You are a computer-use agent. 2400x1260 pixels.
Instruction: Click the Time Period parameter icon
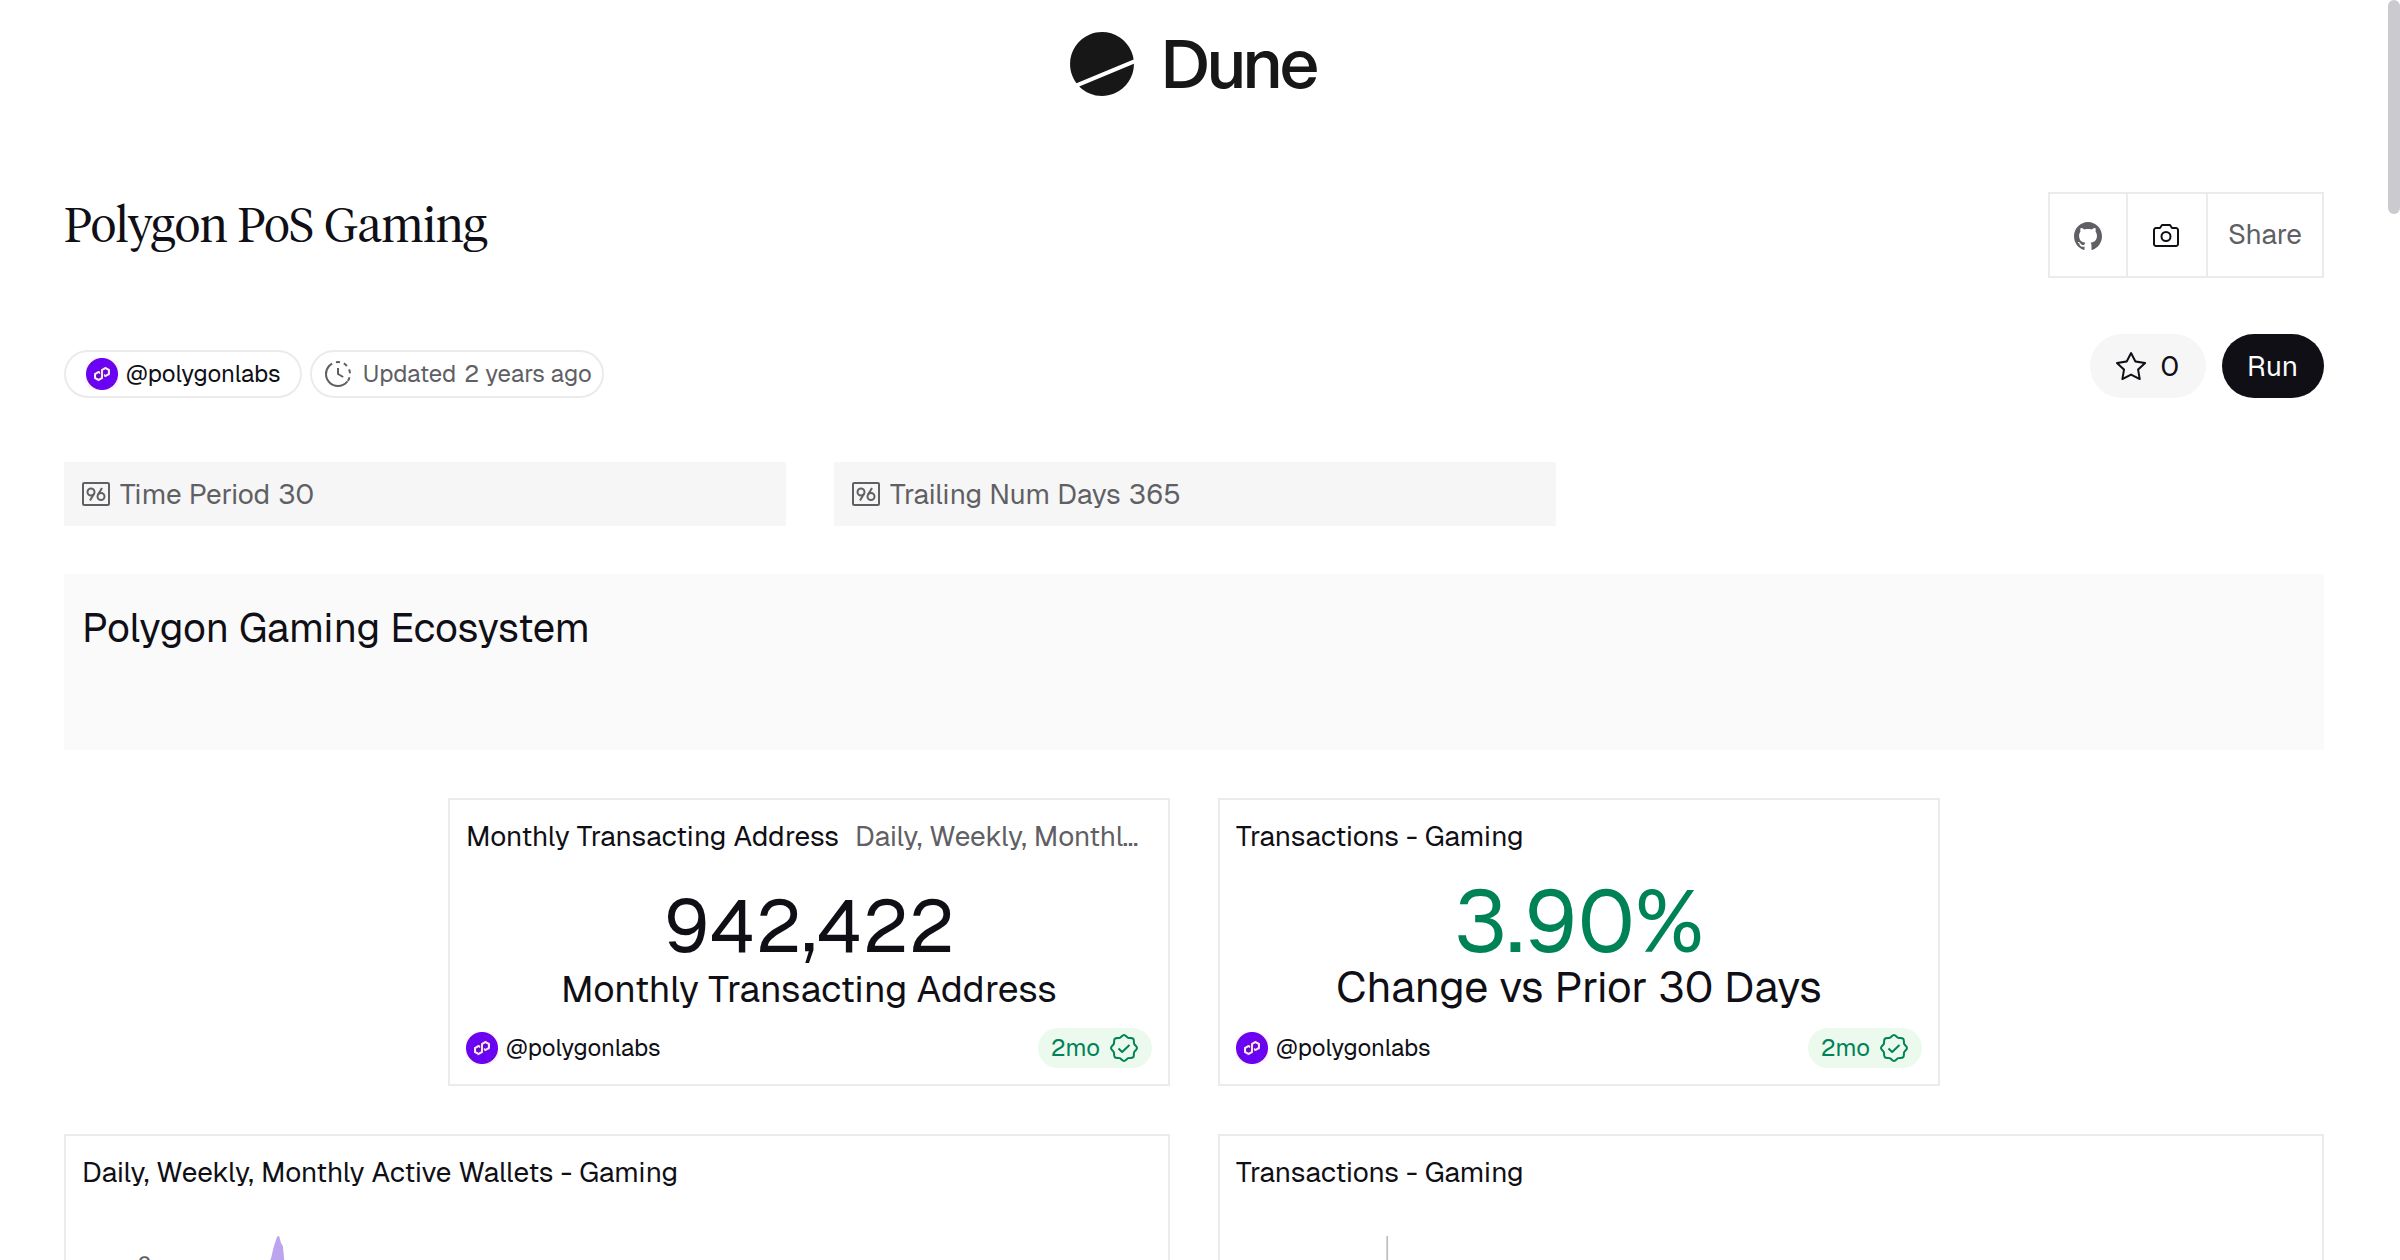[96, 494]
